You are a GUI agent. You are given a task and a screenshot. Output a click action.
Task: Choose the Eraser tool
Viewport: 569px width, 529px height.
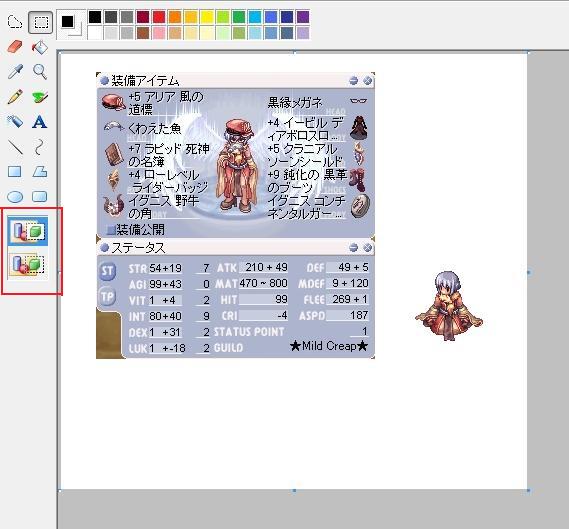click(x=15, y=47)
